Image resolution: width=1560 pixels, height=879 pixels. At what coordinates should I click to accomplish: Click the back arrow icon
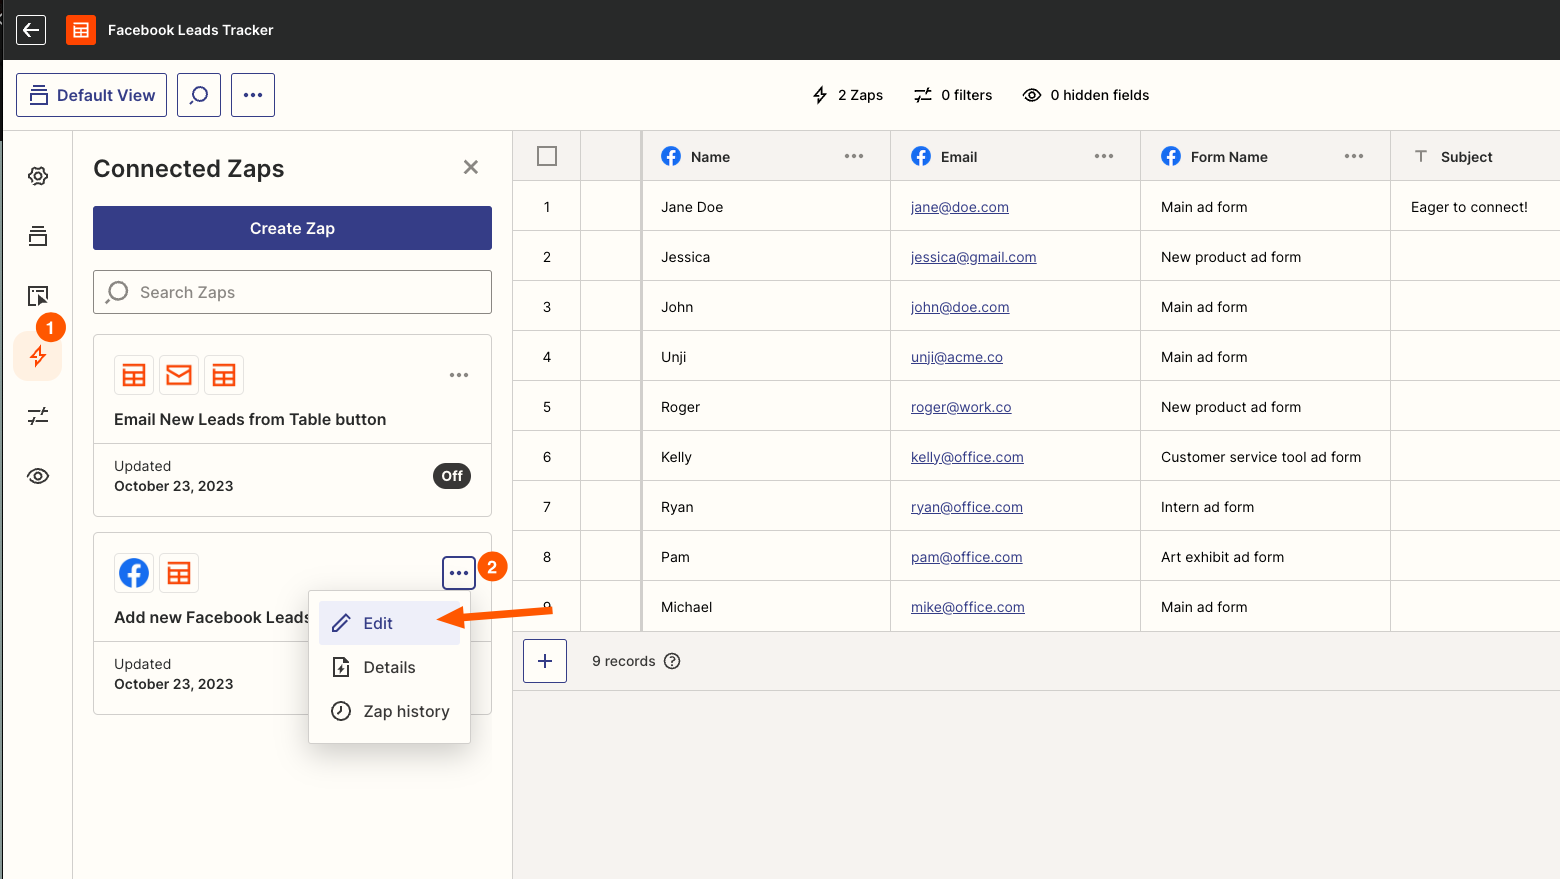point(31,30)
